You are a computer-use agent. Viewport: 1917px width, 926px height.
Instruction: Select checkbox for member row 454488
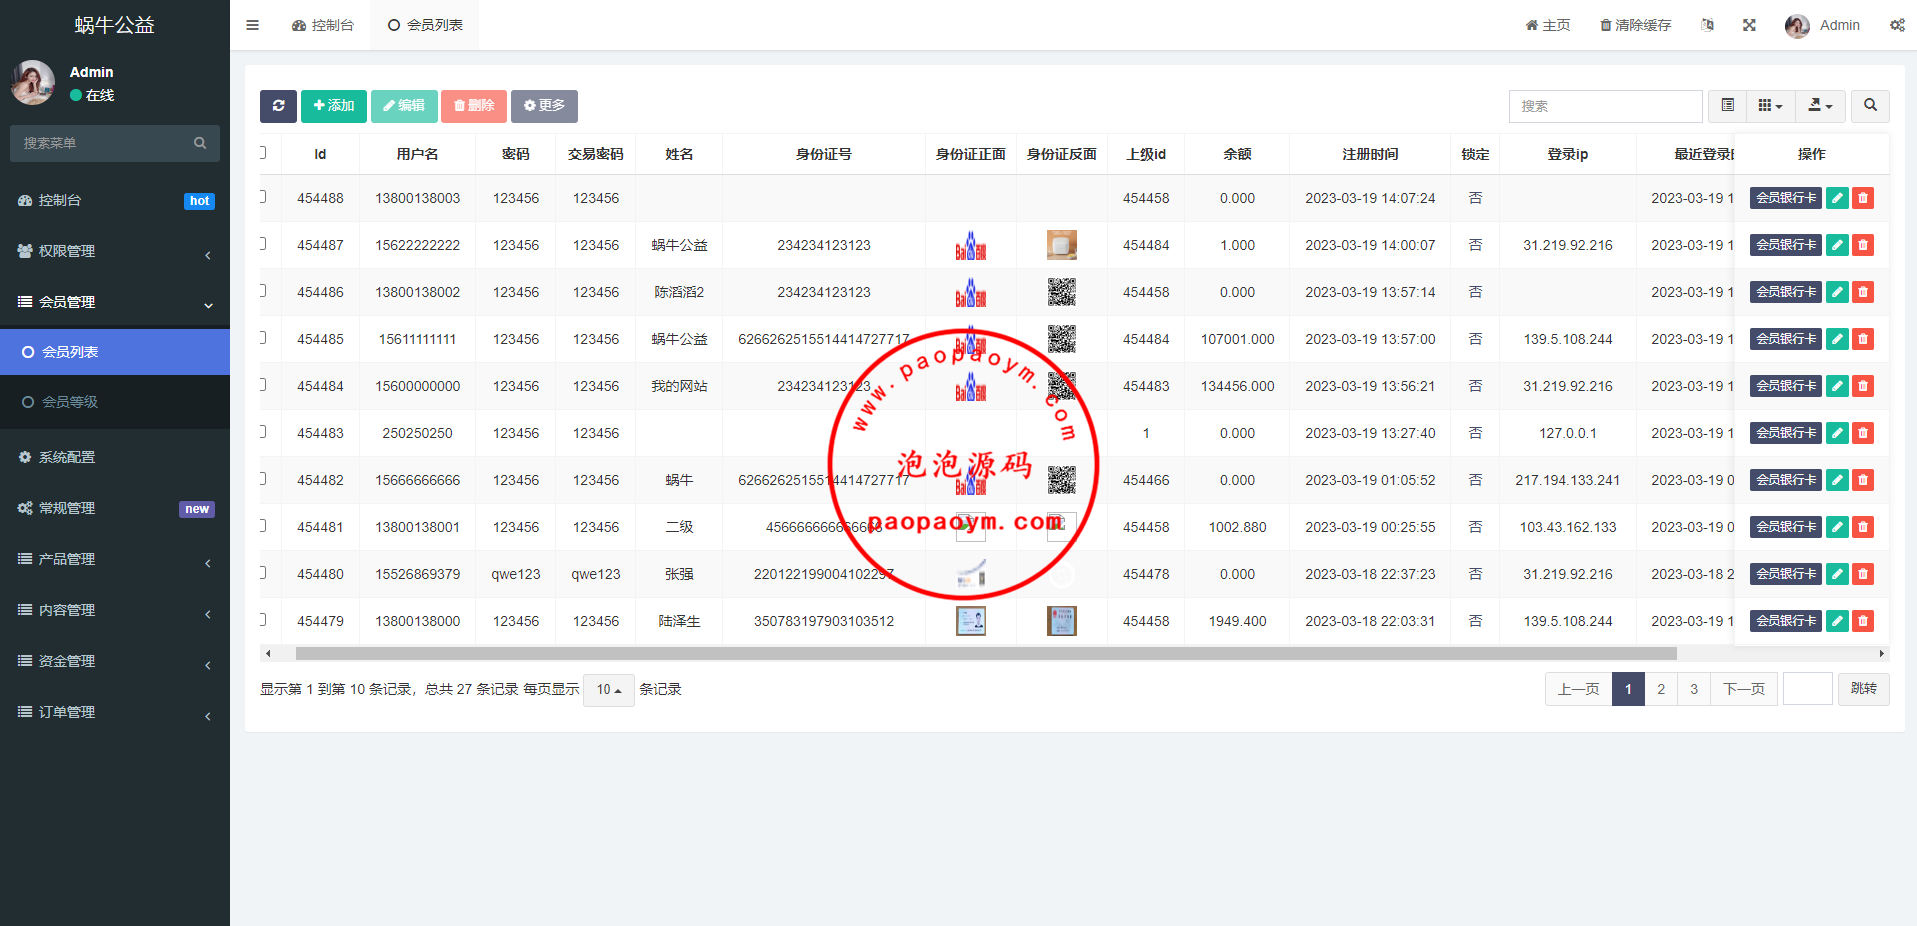coord(262,197)
